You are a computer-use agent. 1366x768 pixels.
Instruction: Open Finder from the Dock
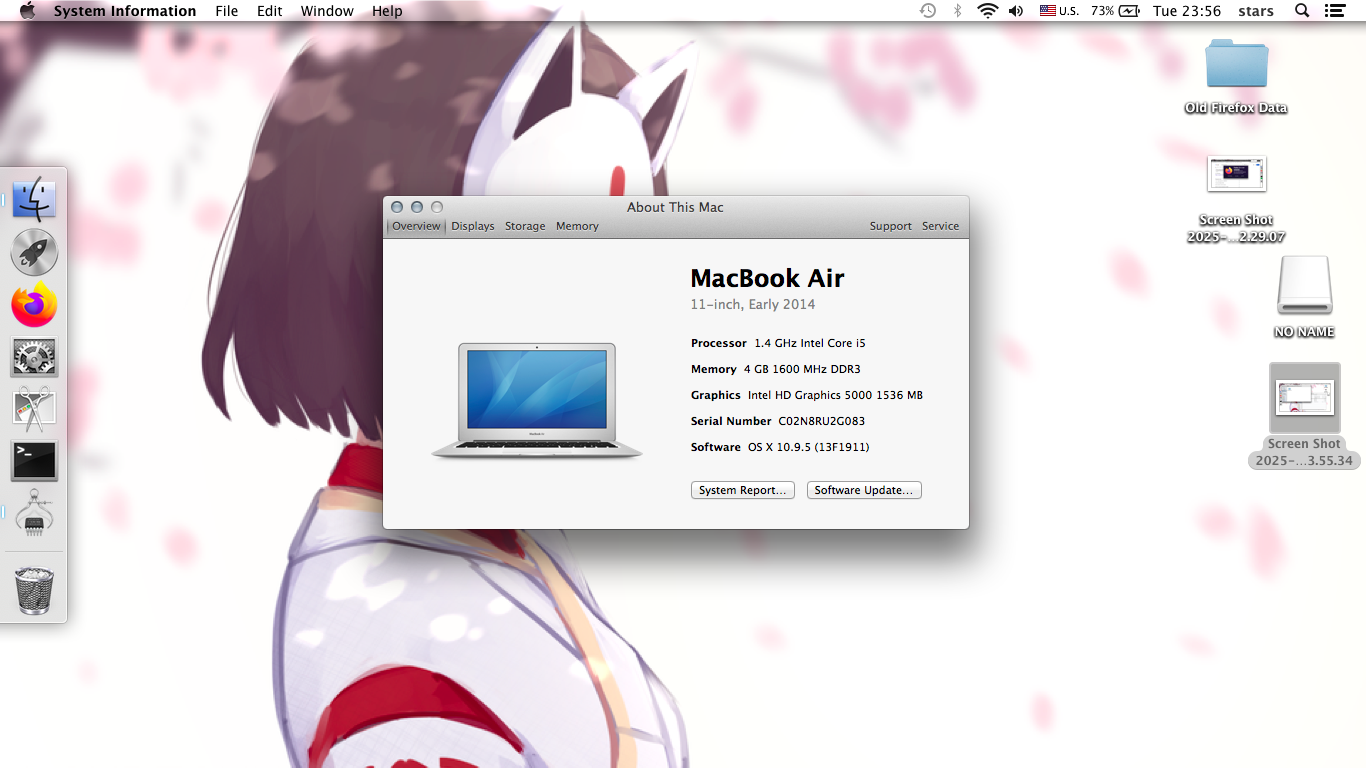pos(34,197)
